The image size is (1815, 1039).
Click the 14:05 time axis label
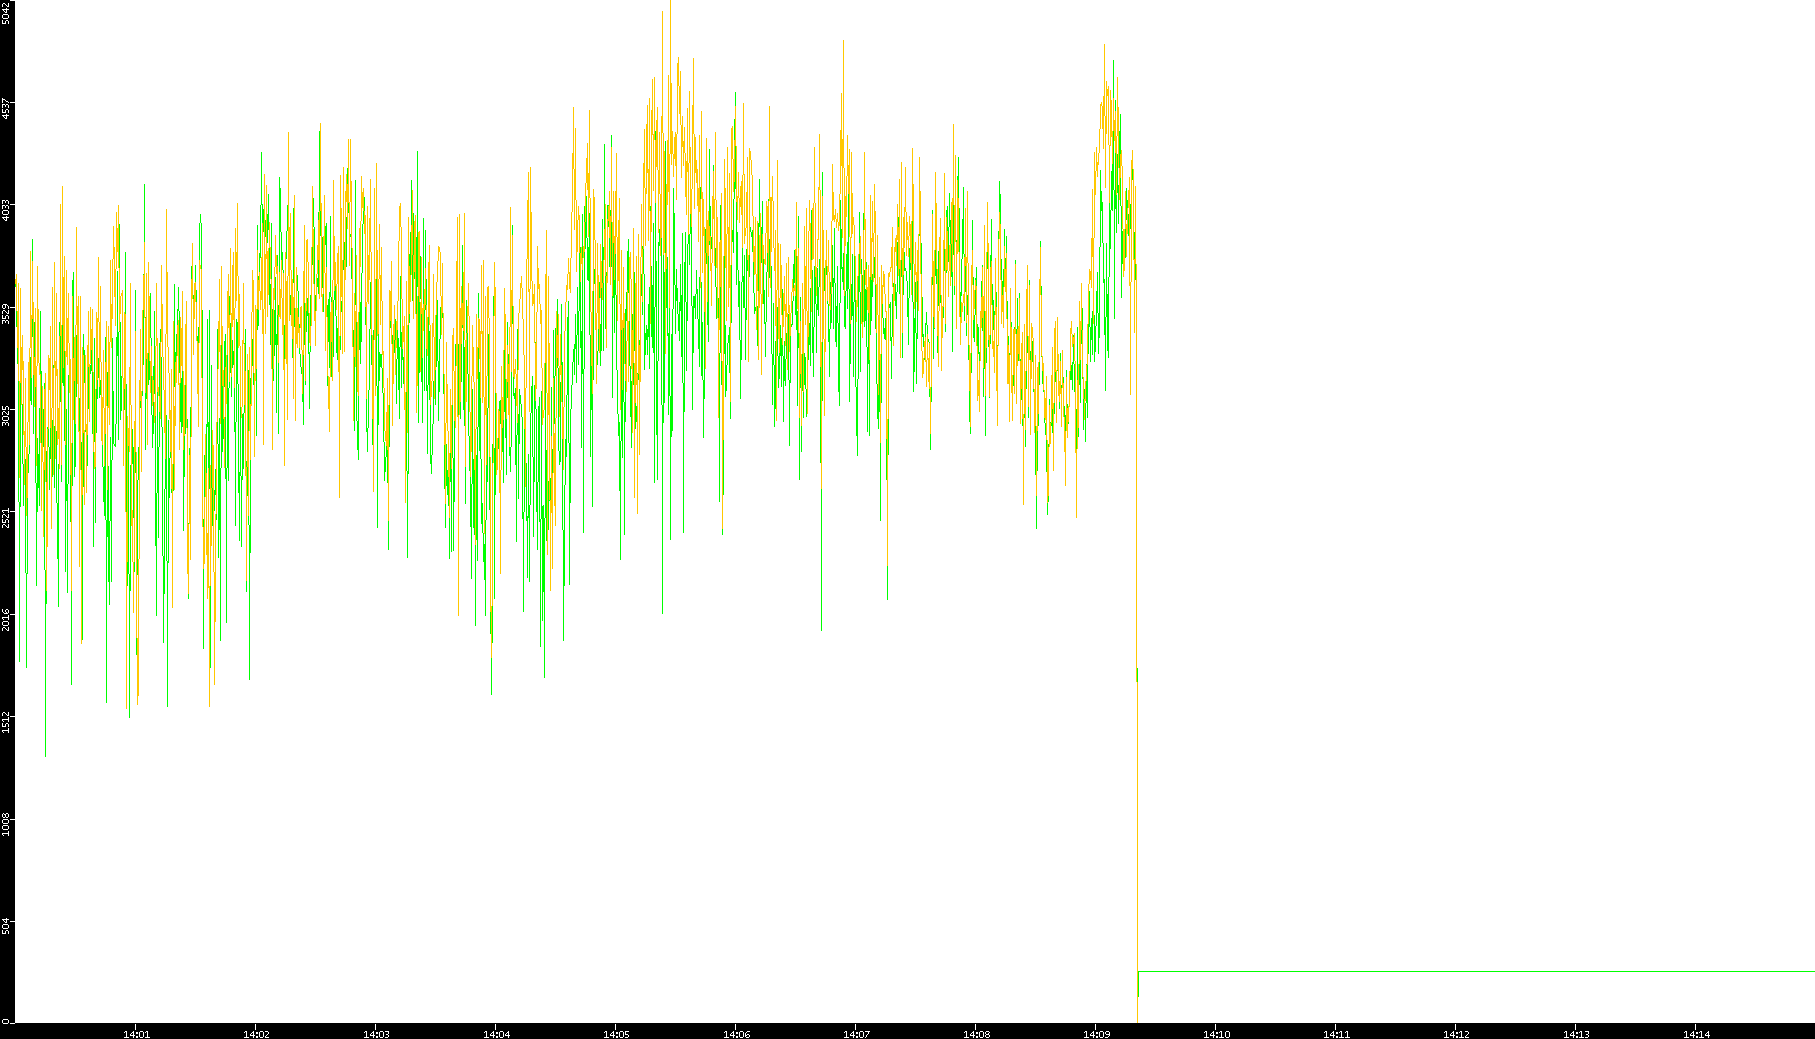616,1034
